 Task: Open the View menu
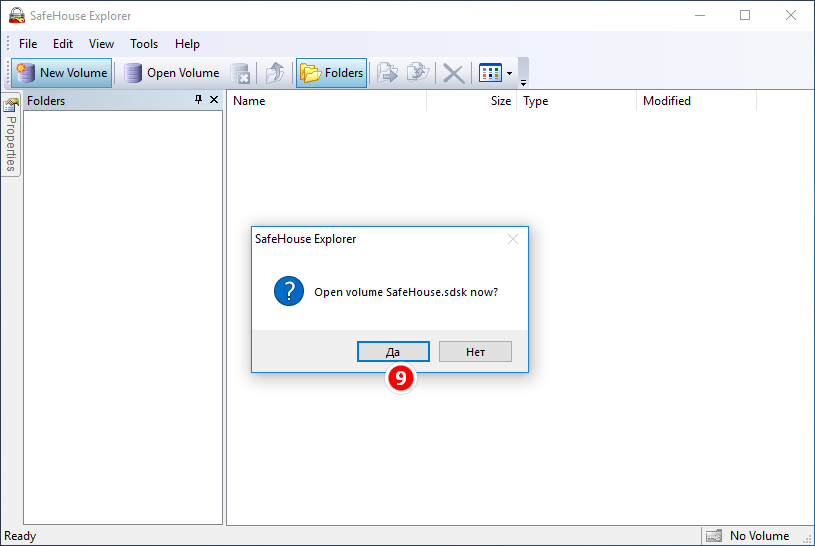(x=101, y=44)
